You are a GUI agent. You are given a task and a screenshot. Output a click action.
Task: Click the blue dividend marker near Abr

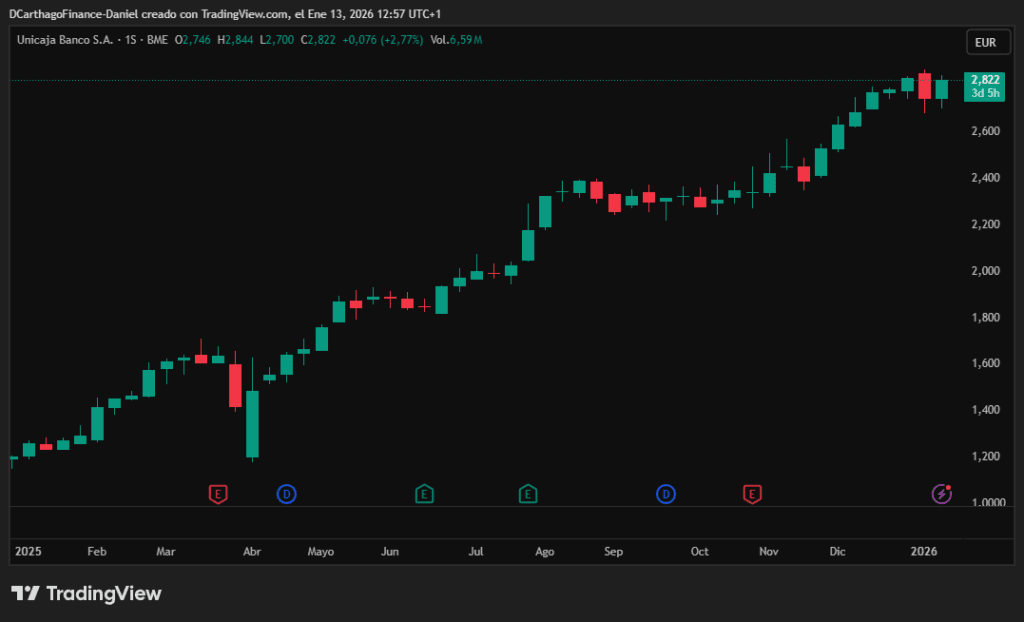coord(287,493)
